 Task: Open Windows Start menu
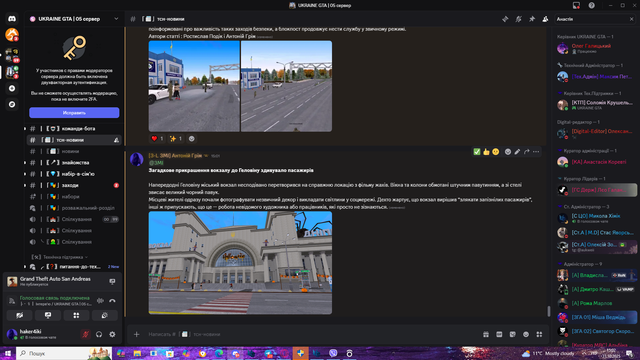pos(8,353)
